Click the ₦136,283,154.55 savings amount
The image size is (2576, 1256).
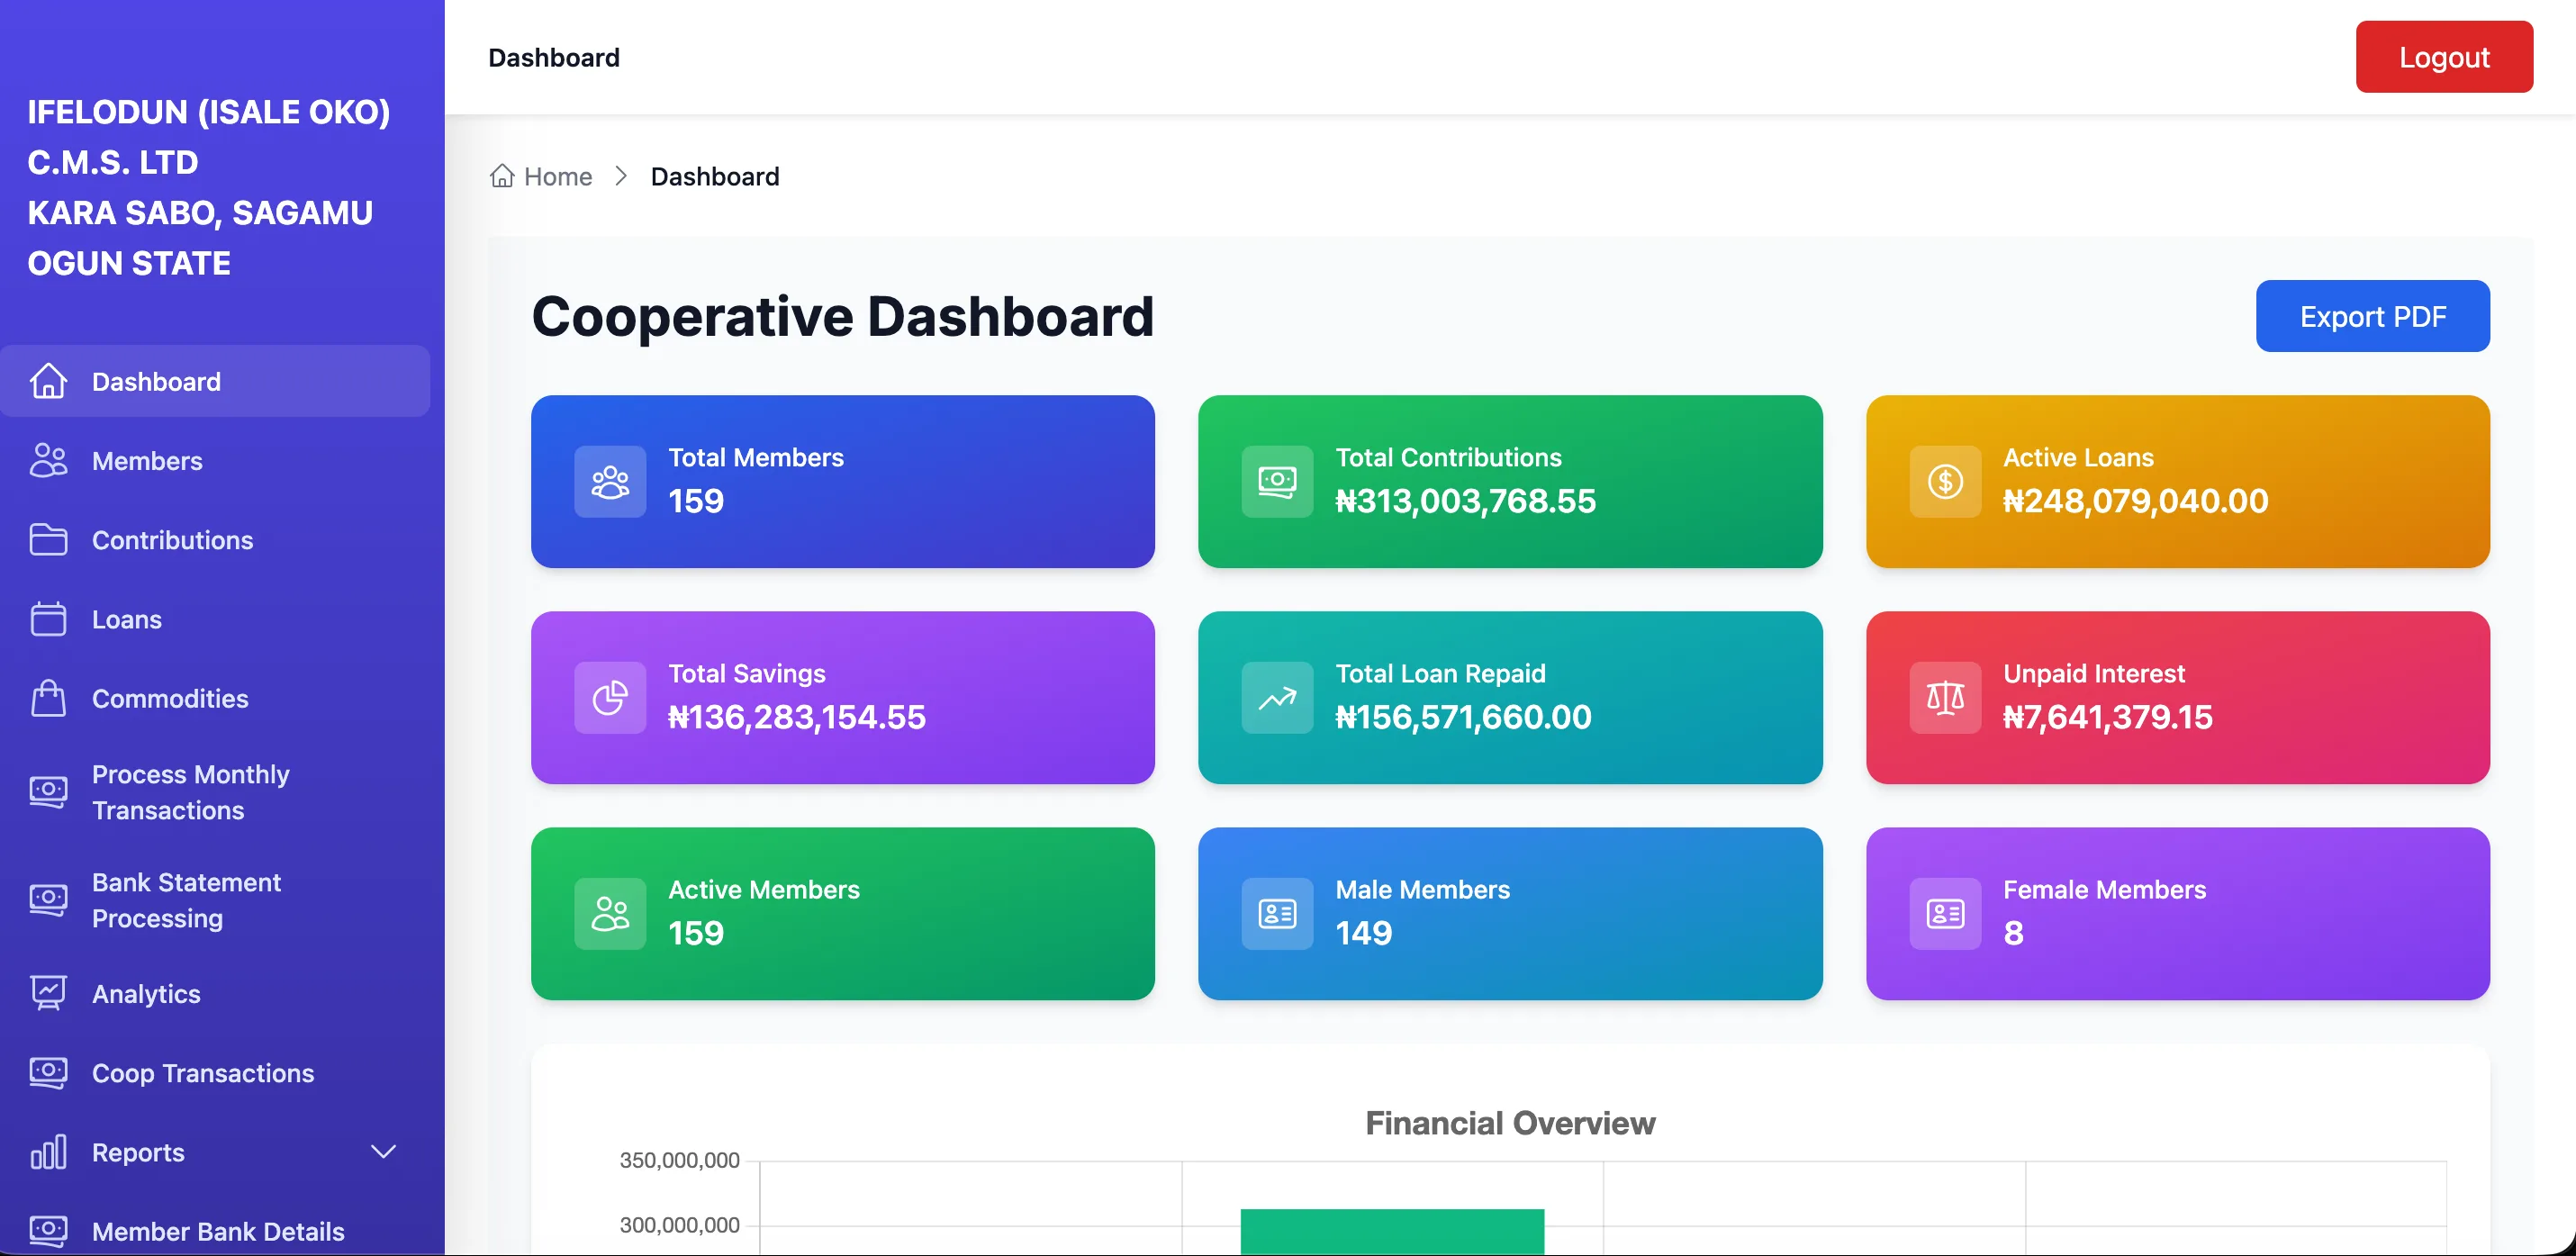point(797,716)
